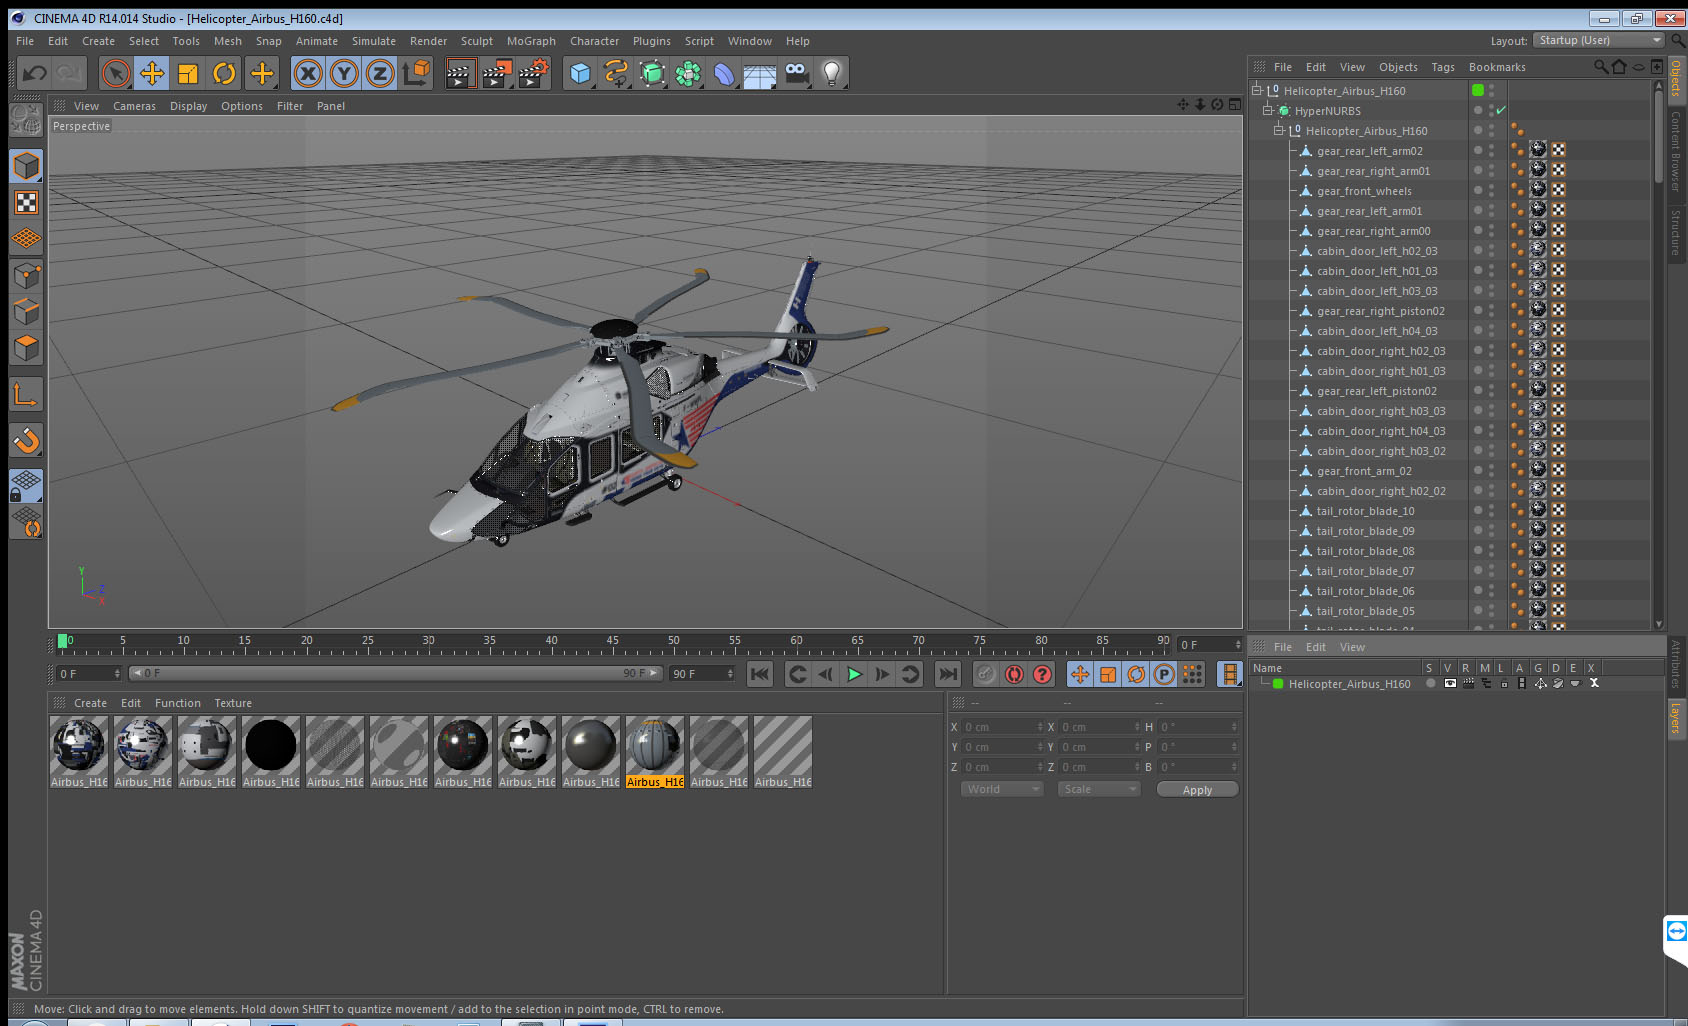
Task: Collapse the HyperNURBS tree node
Action: click(1268, 110)
